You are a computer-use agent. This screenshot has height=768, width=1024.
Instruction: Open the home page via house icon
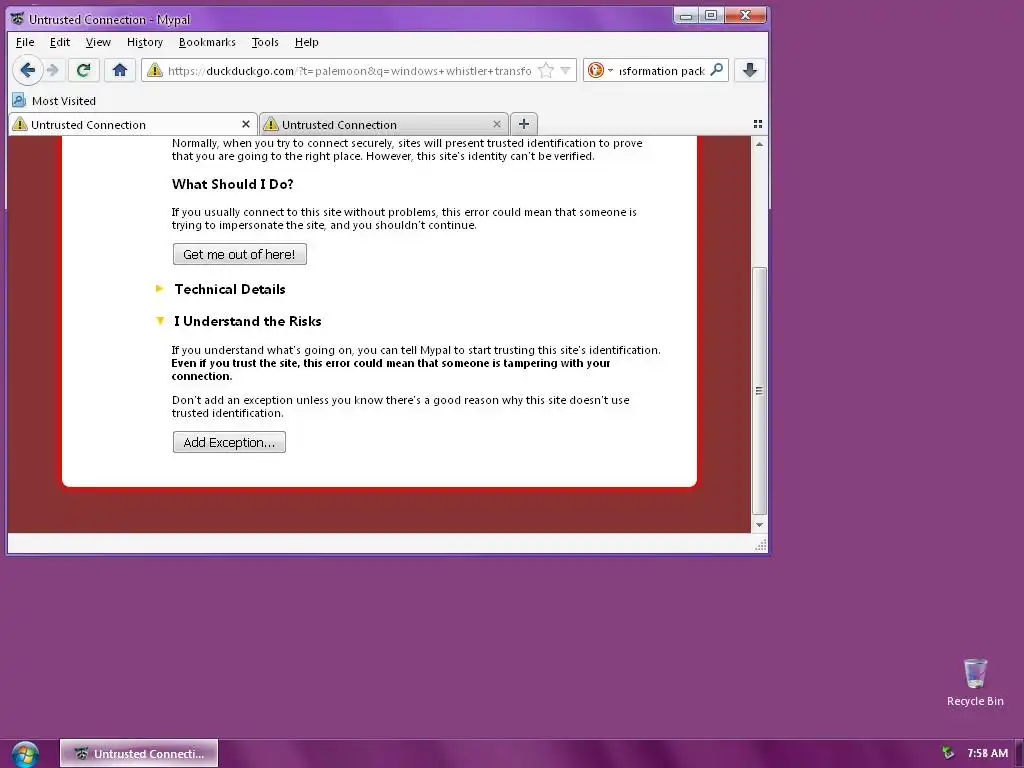click(120, 70)
